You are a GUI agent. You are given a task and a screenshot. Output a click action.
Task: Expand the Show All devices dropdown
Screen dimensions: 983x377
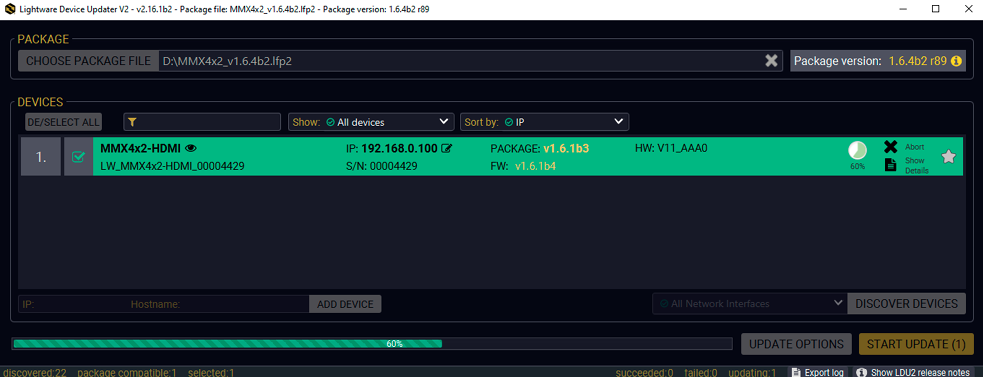371,122
